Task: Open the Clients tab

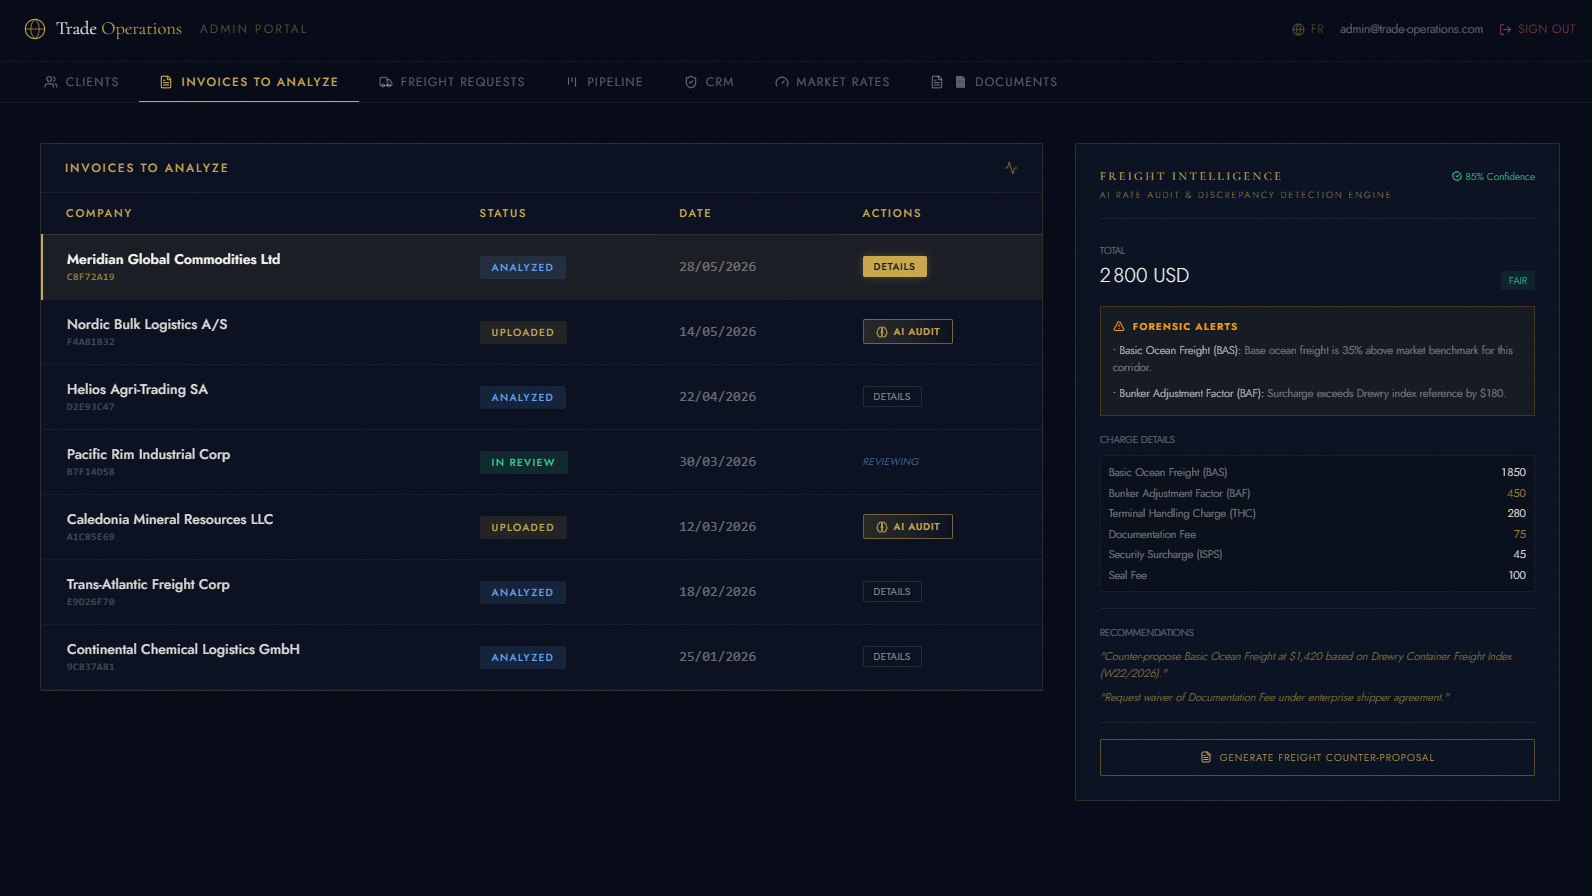Action: (x=81, y=82)
